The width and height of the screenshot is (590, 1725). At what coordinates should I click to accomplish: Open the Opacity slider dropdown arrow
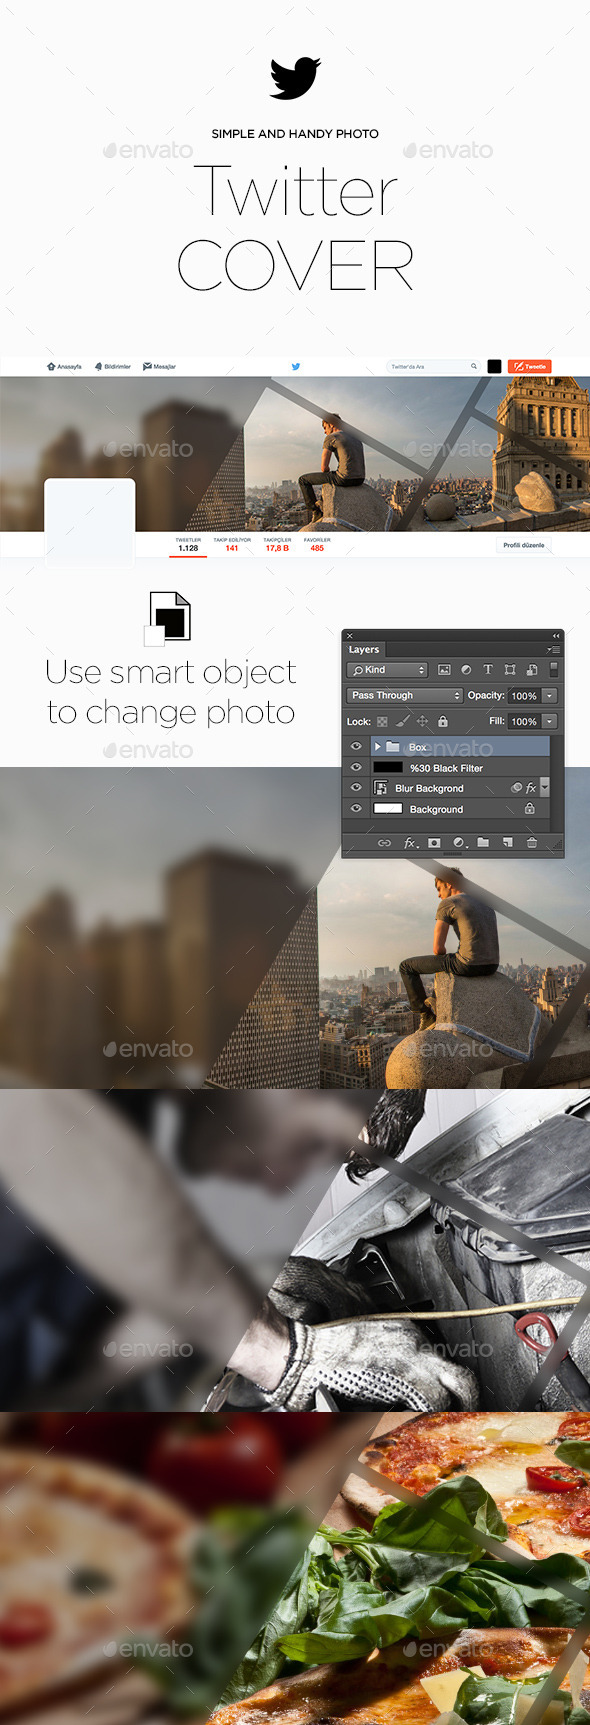click(x=549, y=696)
